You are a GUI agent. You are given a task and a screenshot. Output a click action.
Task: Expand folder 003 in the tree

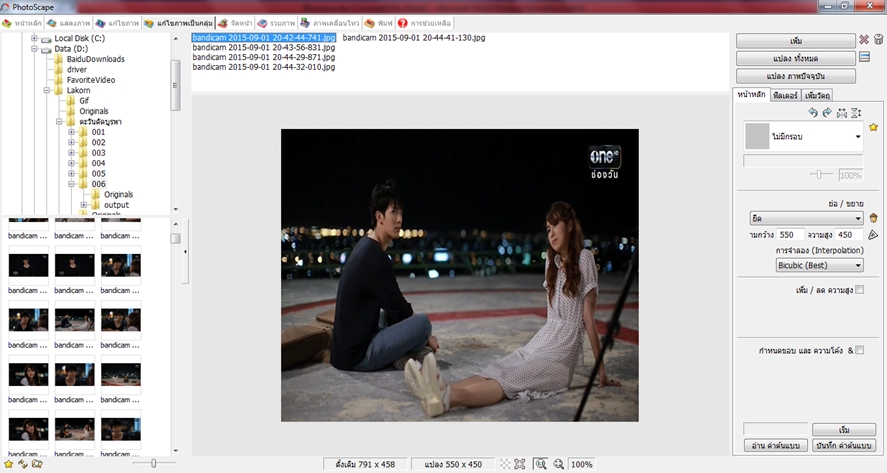point(72,153)
